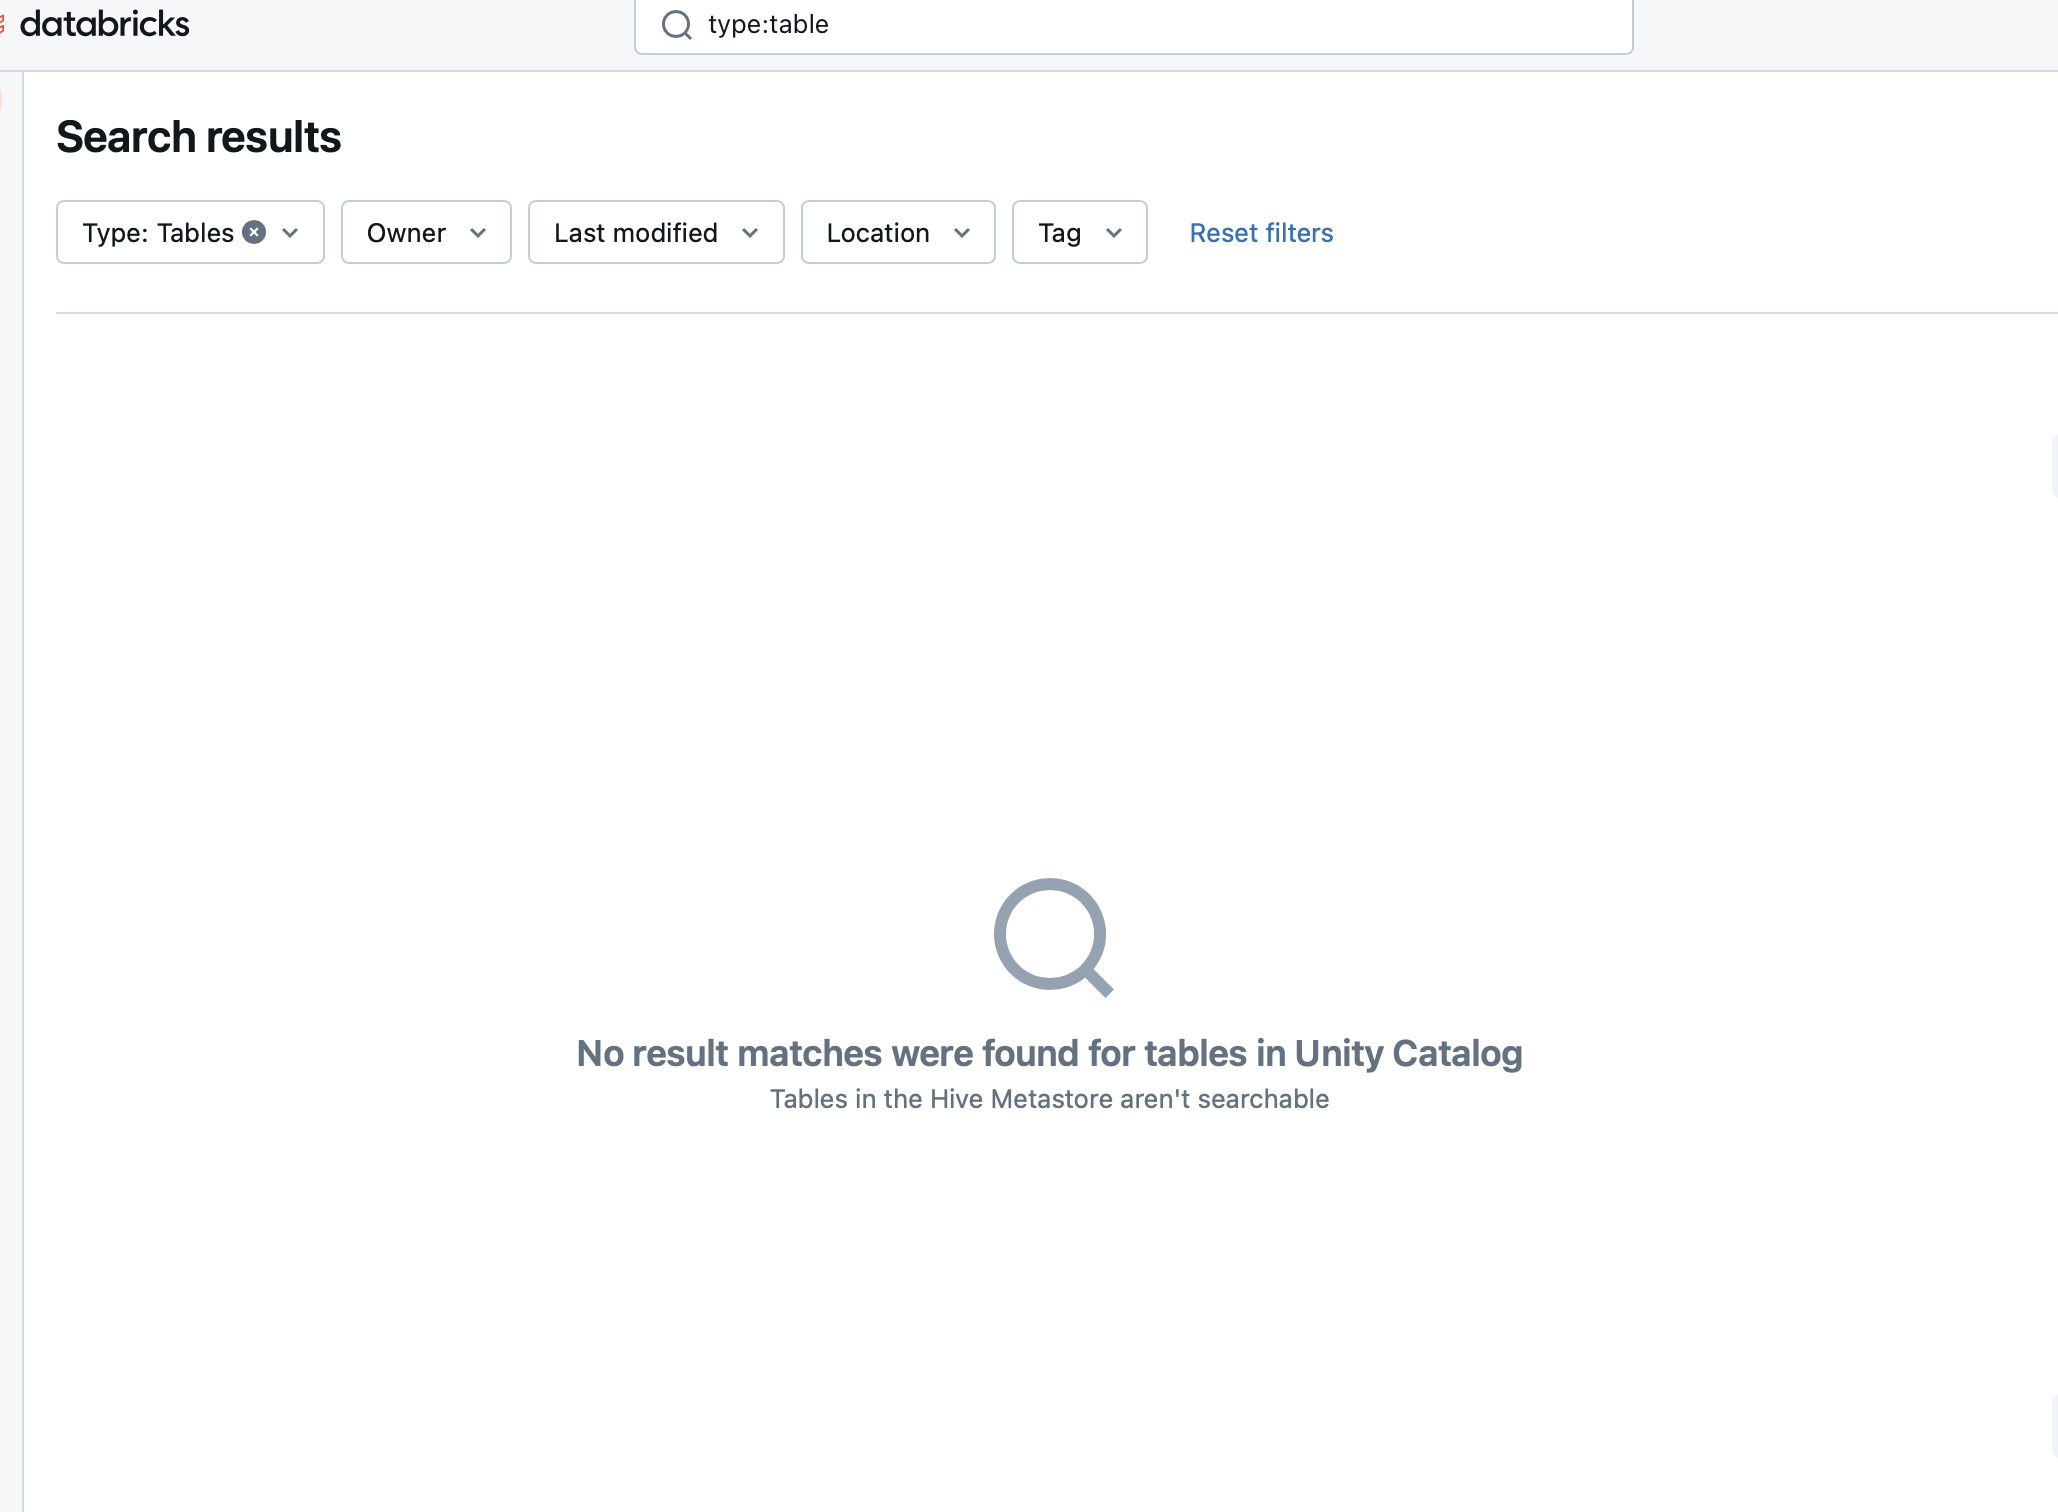This screenshot has height=1512, width=2058.
Task: Click the chevron arrow beside Owner
Action: tap(478, 233)
